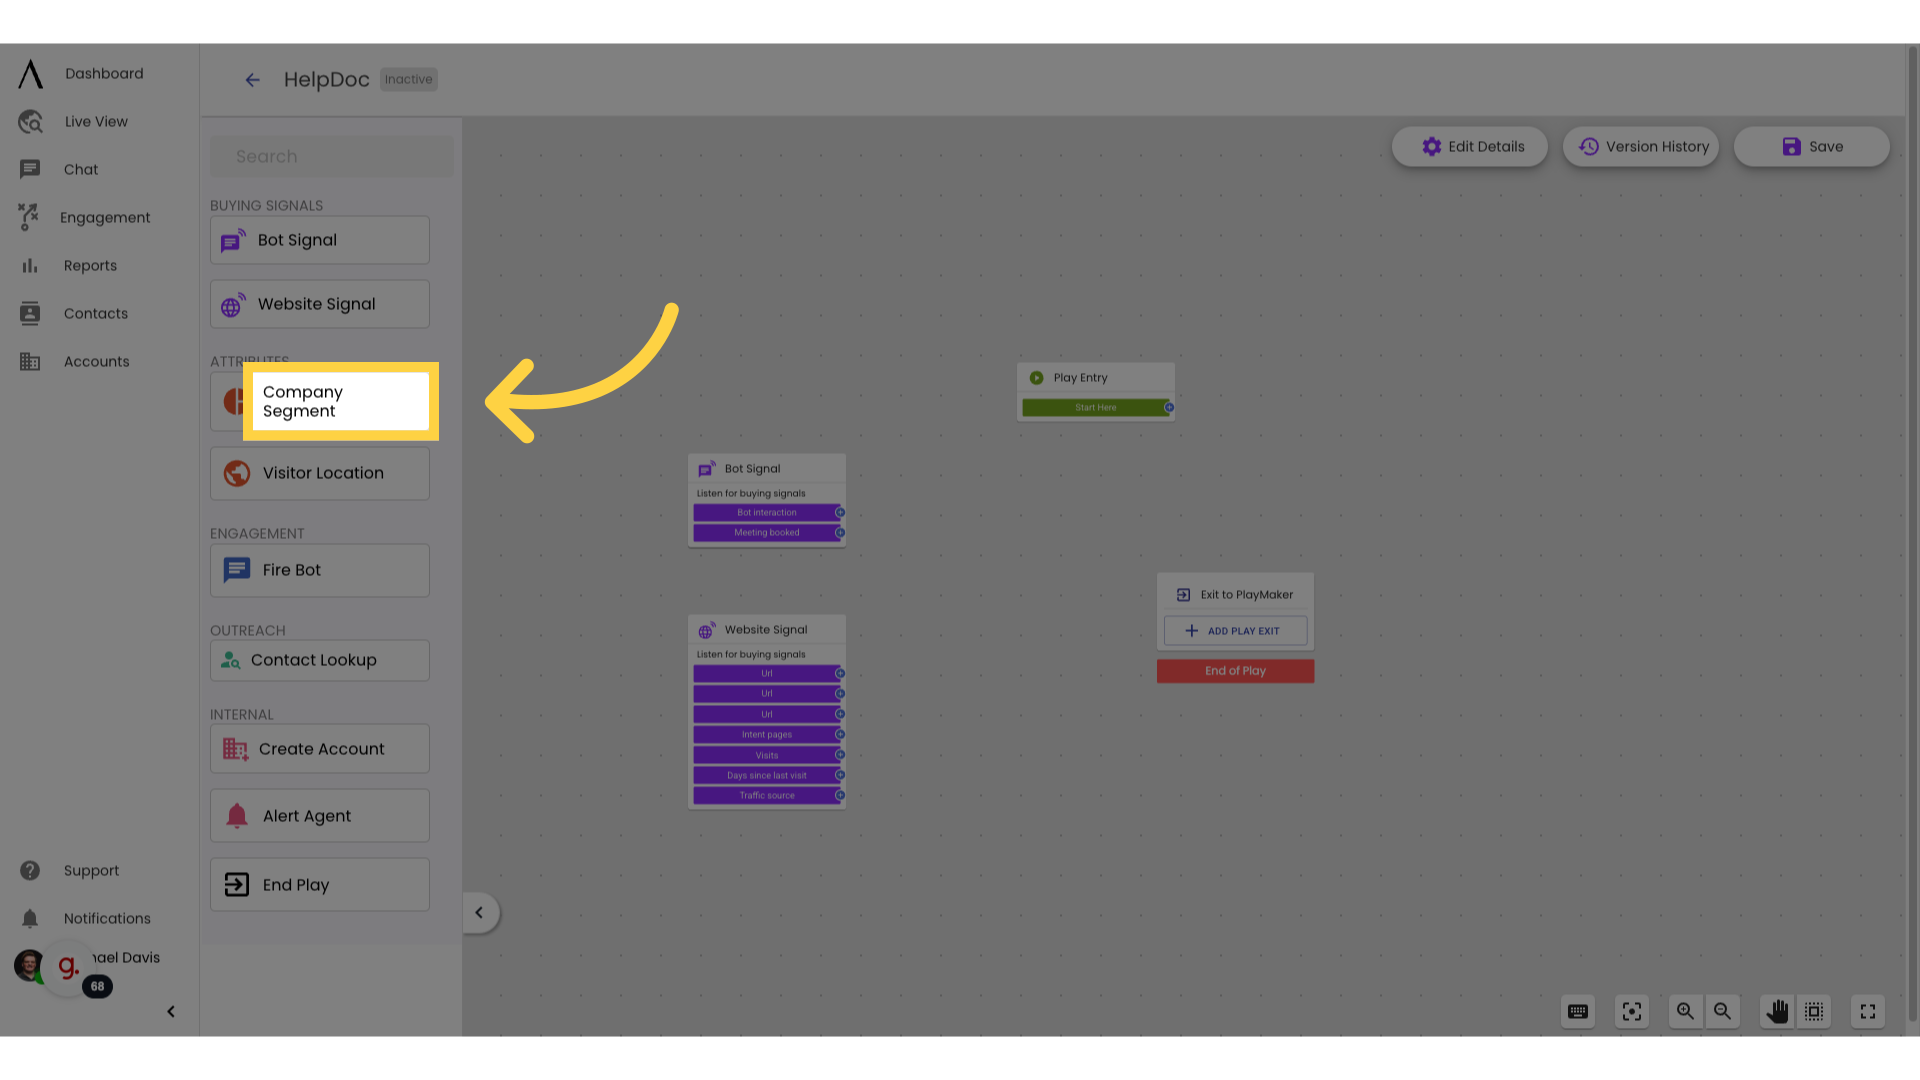Select the Visitor Location item
This screenshot has width=1920, height=1080.
320,473
